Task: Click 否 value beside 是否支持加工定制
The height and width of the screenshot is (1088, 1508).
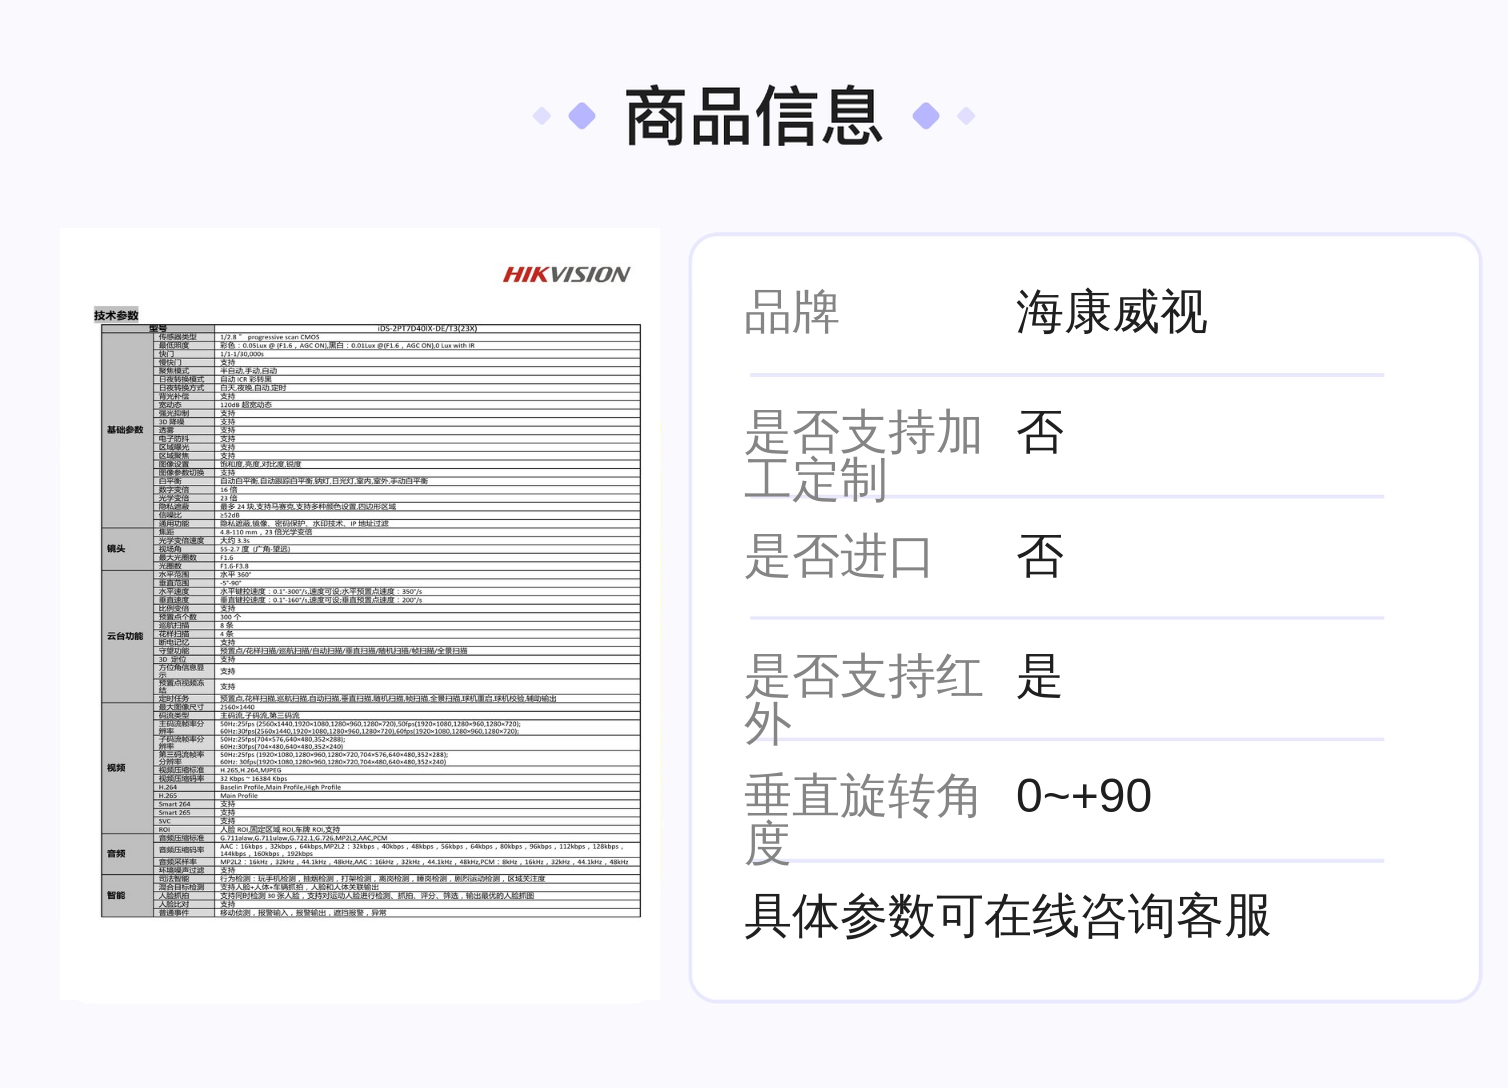Action: coord(1040,432)
